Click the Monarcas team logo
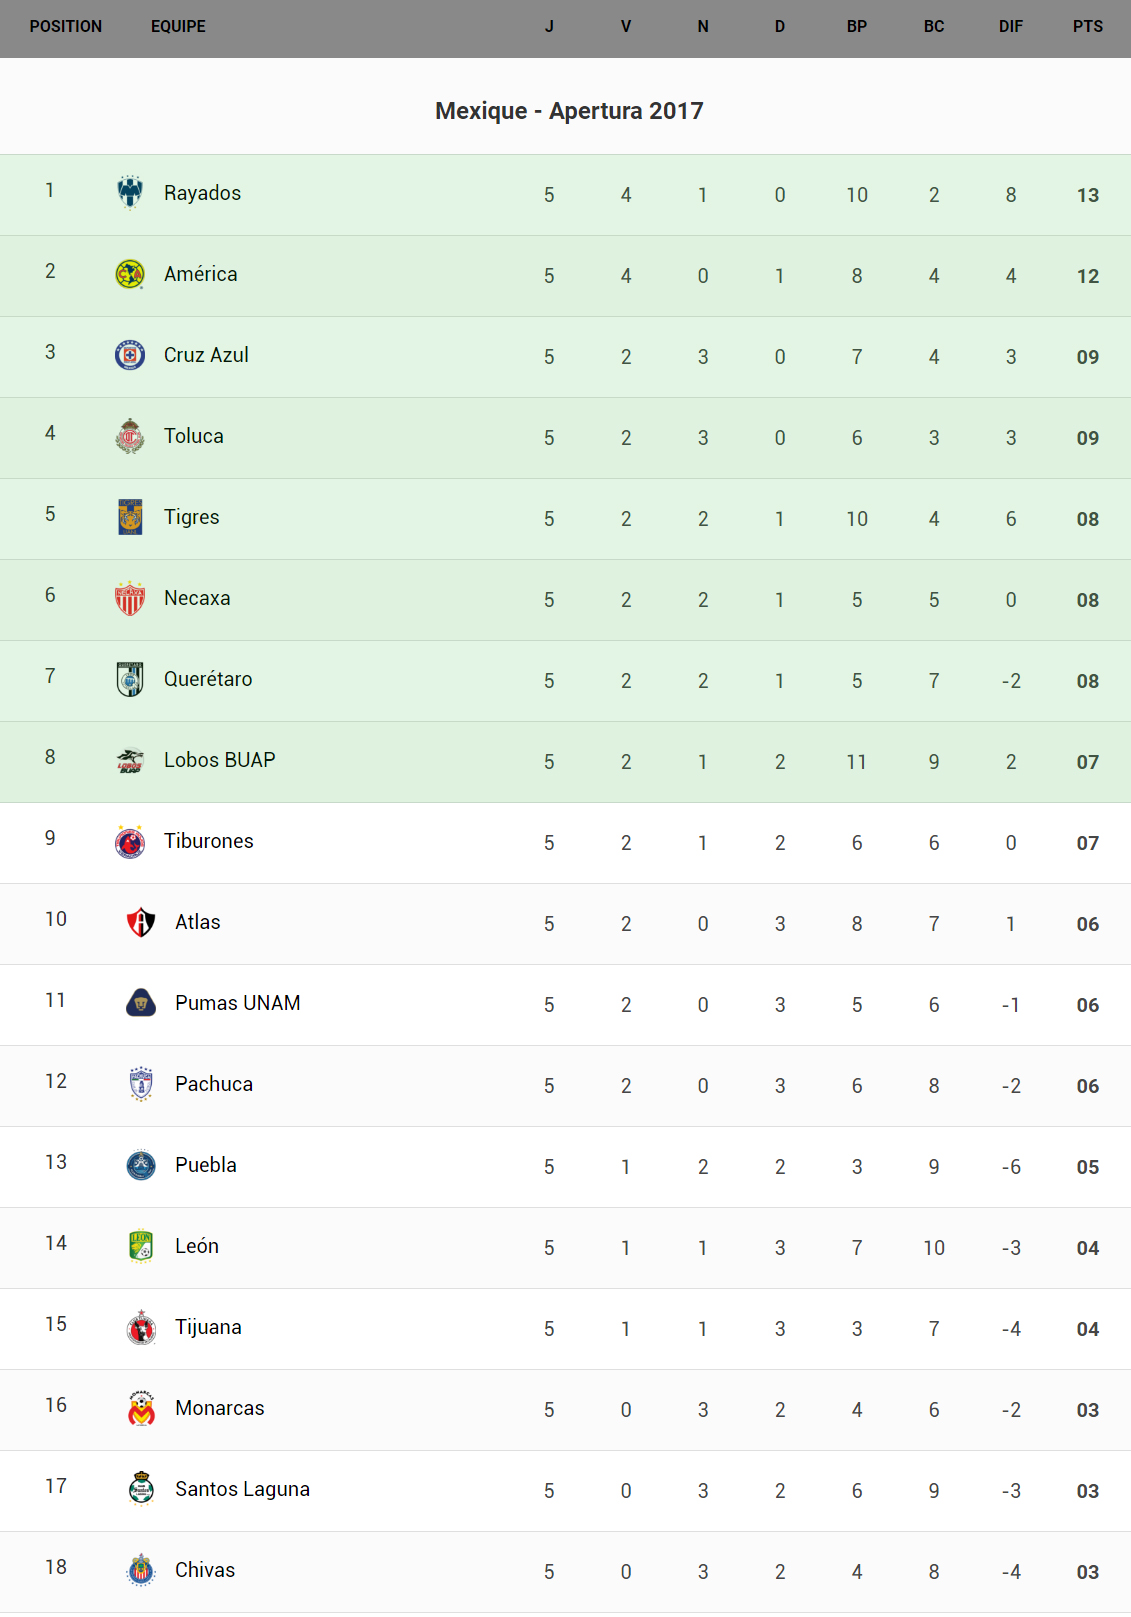 click(x=141, y=1408)
